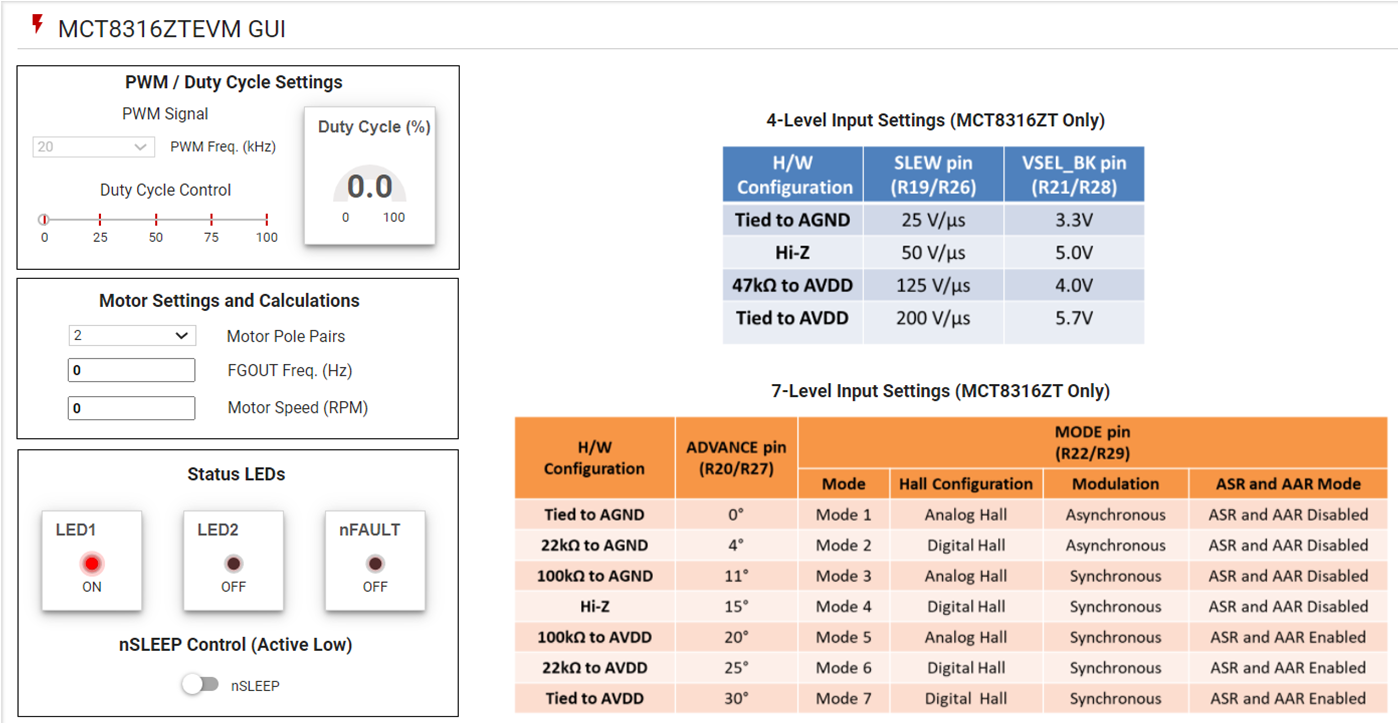Click the Motor Speed (RPM) input field
Screen dimensions: 1400x725
[x=131, y=407]
